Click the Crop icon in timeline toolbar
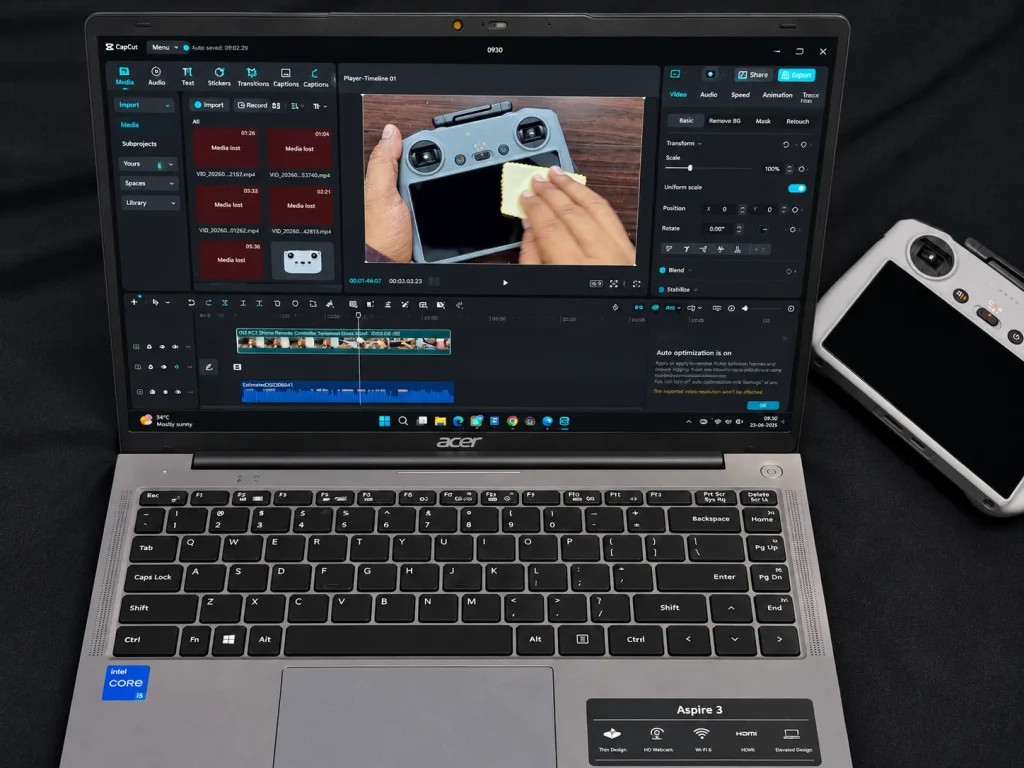Viewport: 1024px width, 768px height. tap(313, 304)
